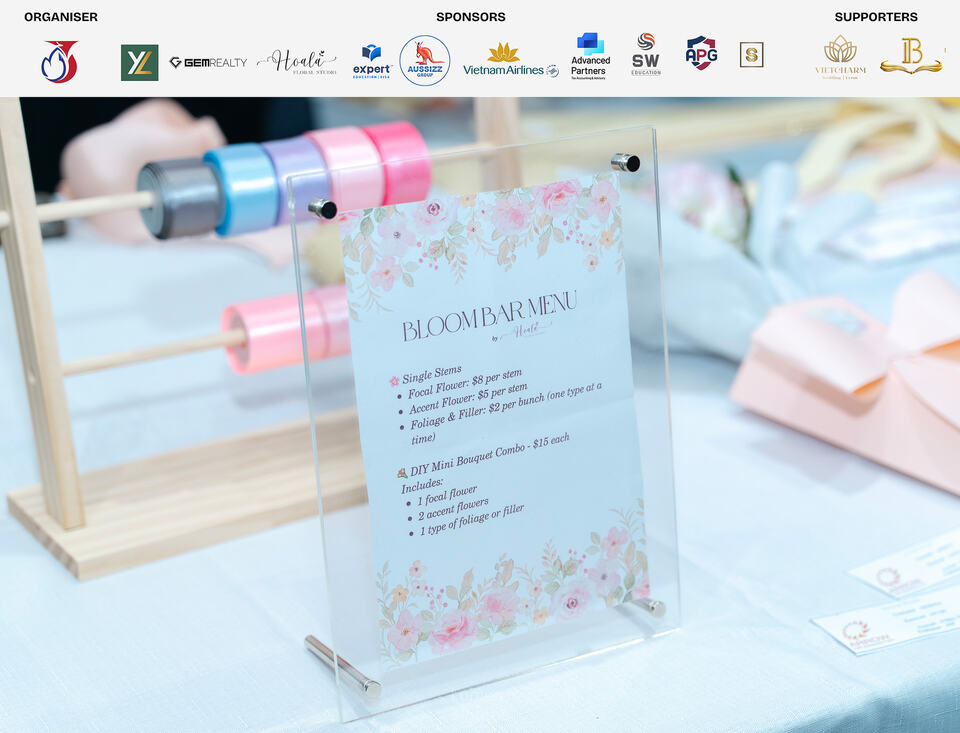Click the SW Education logo
Screen dimensions: 960x733
click(646, 55)
